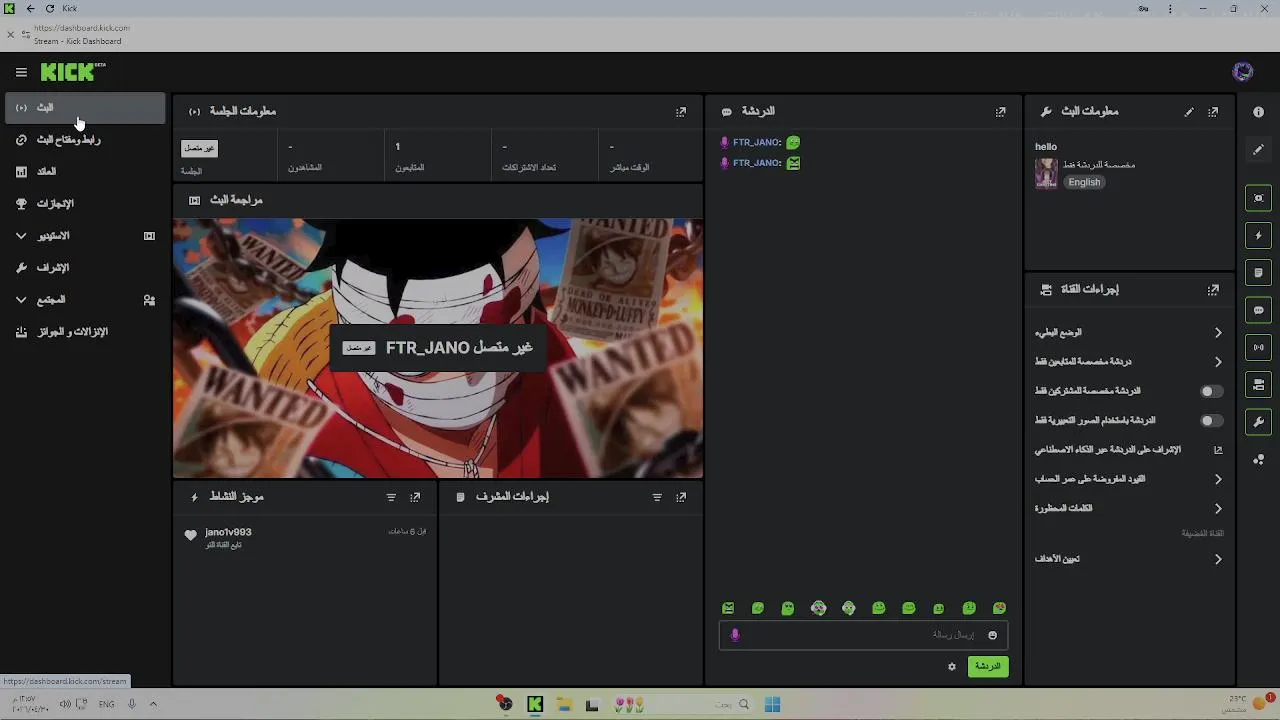The image size is (1280, 720).
Task: Pop out the معلومات الجلسة panel
Action: (681, 112)
